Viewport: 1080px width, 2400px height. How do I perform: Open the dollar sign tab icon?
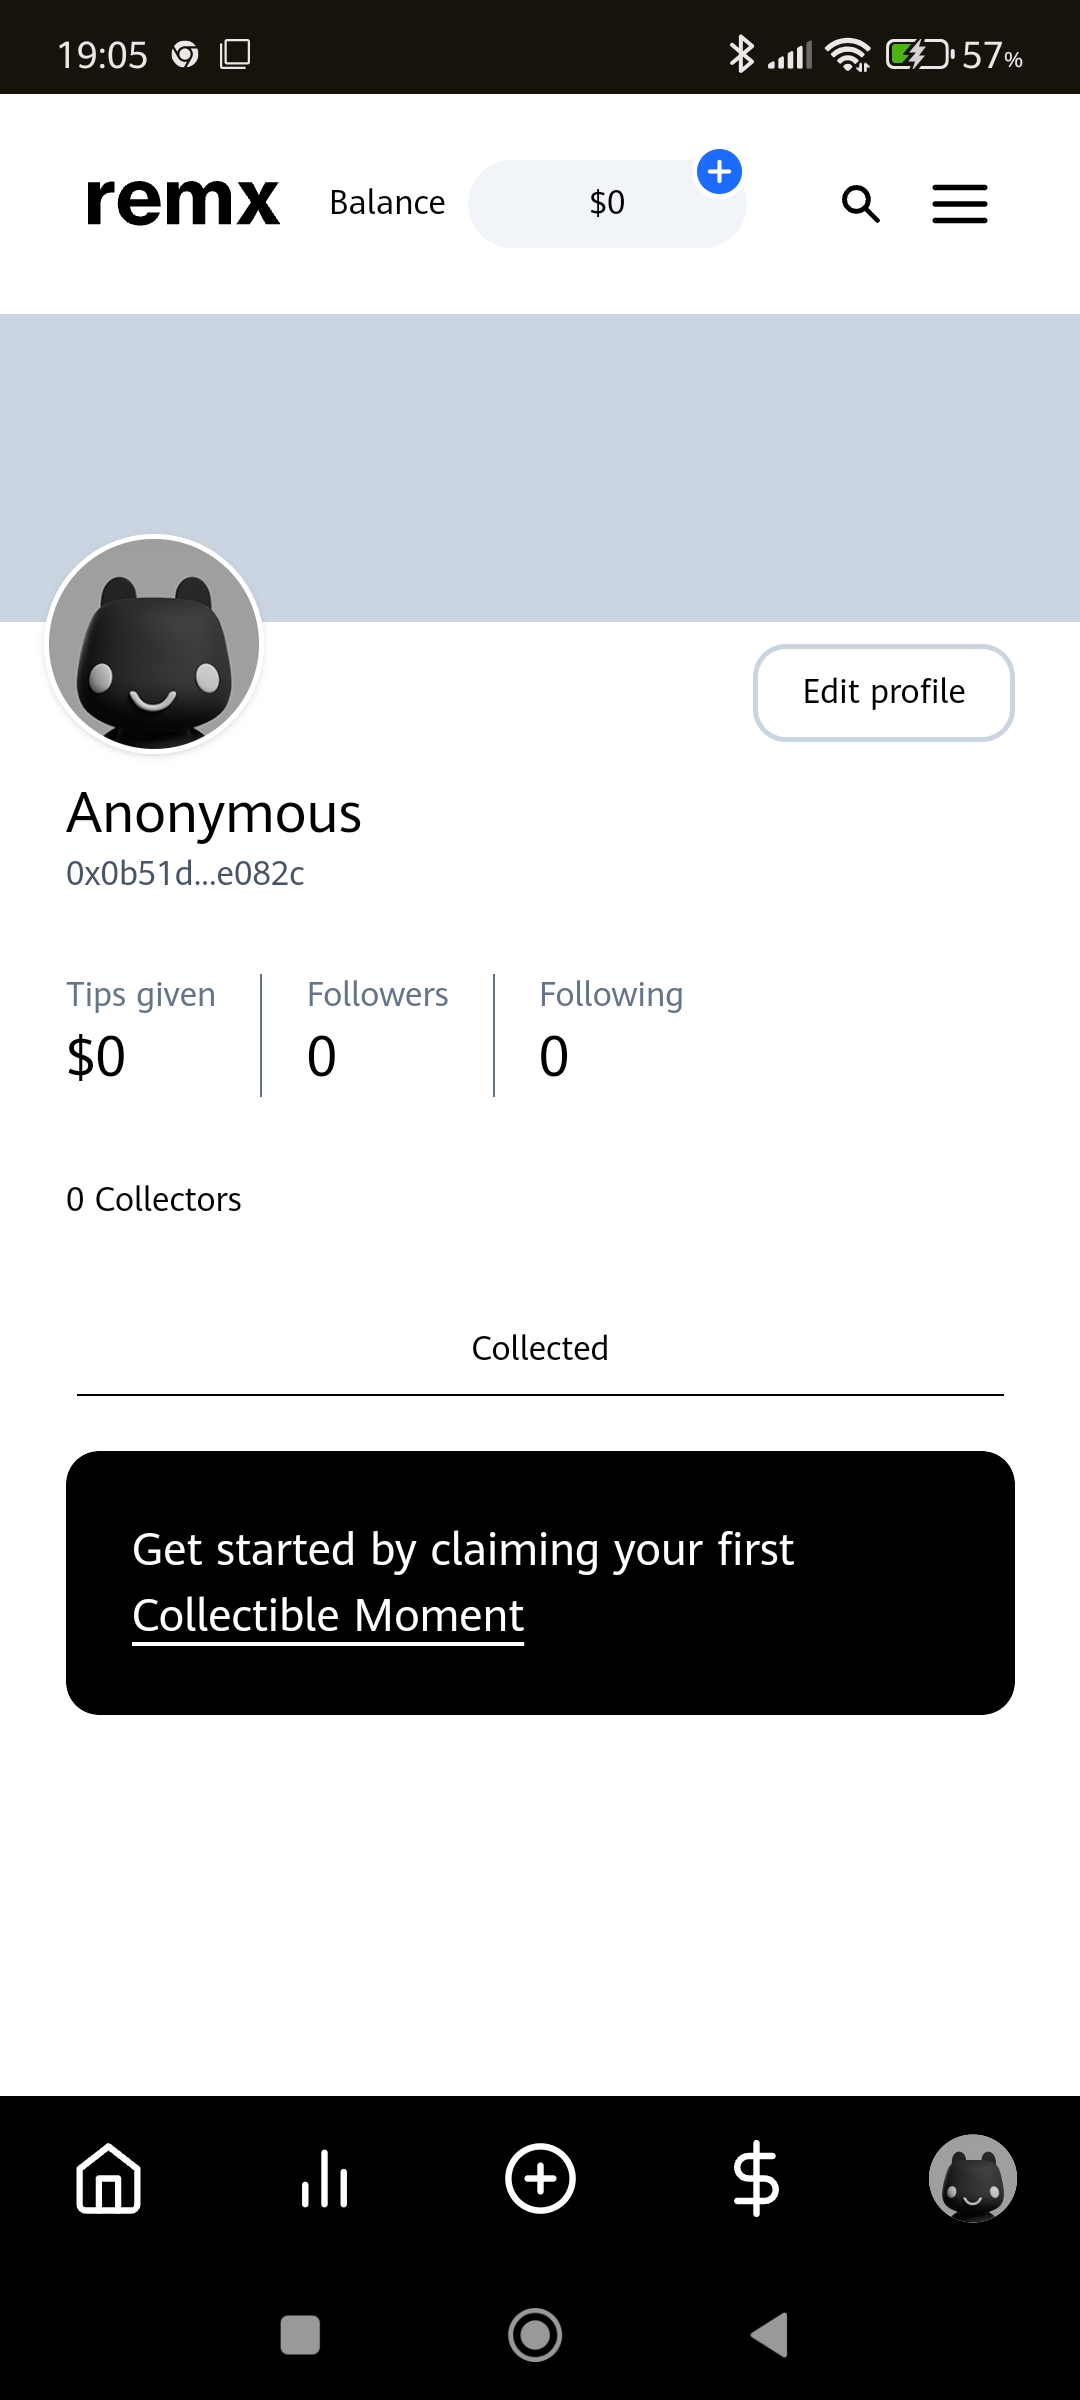(x=756, y=2179)
